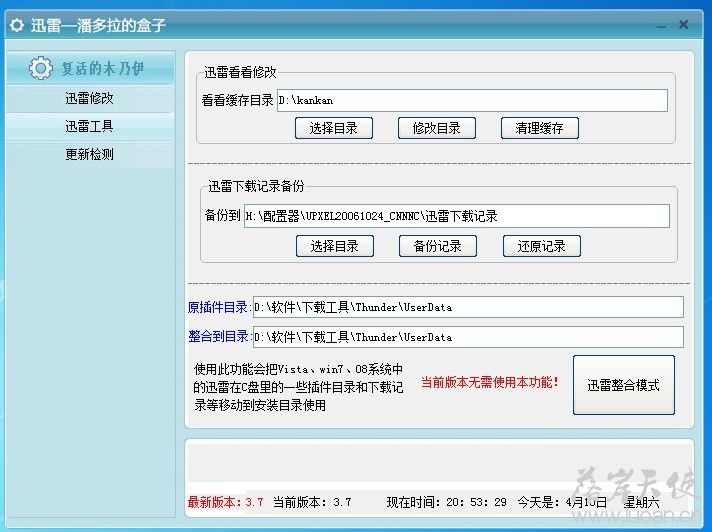Screen dimensions: 712x532
Task: Click the blue 整合到目录 label
Action: coord(218,337)
